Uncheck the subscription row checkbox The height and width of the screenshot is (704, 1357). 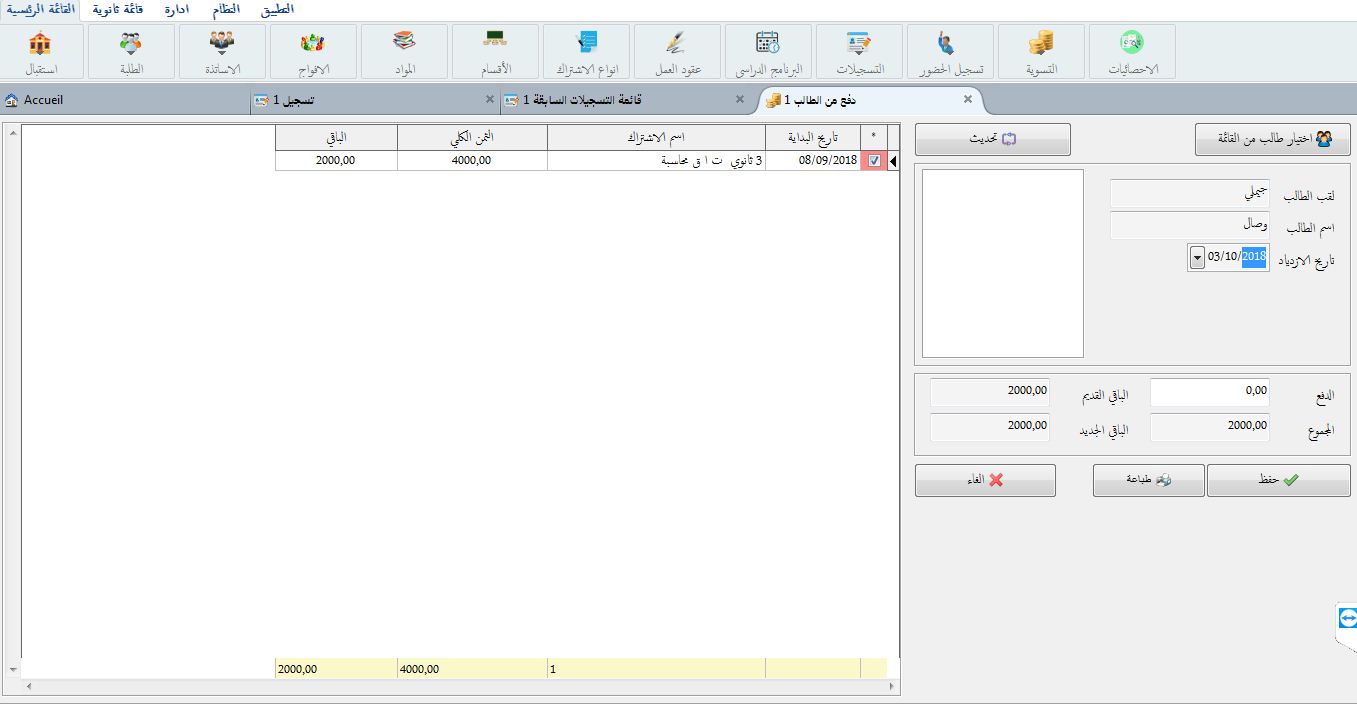coord(874,161)
